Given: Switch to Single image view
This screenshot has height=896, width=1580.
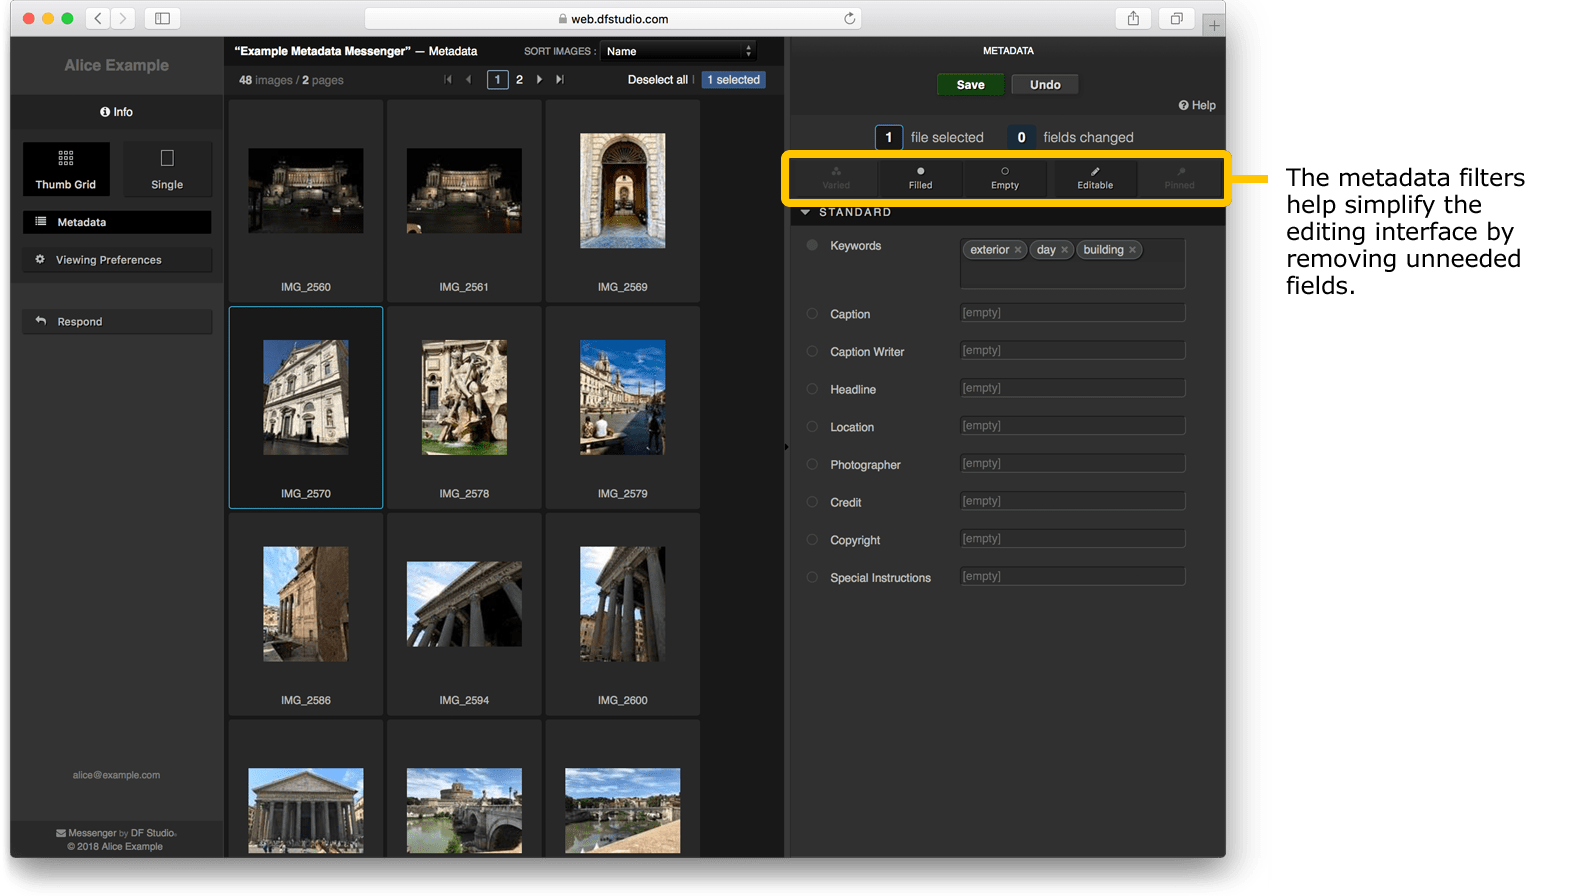Looking at the screenshot, I should click(167, 169).
